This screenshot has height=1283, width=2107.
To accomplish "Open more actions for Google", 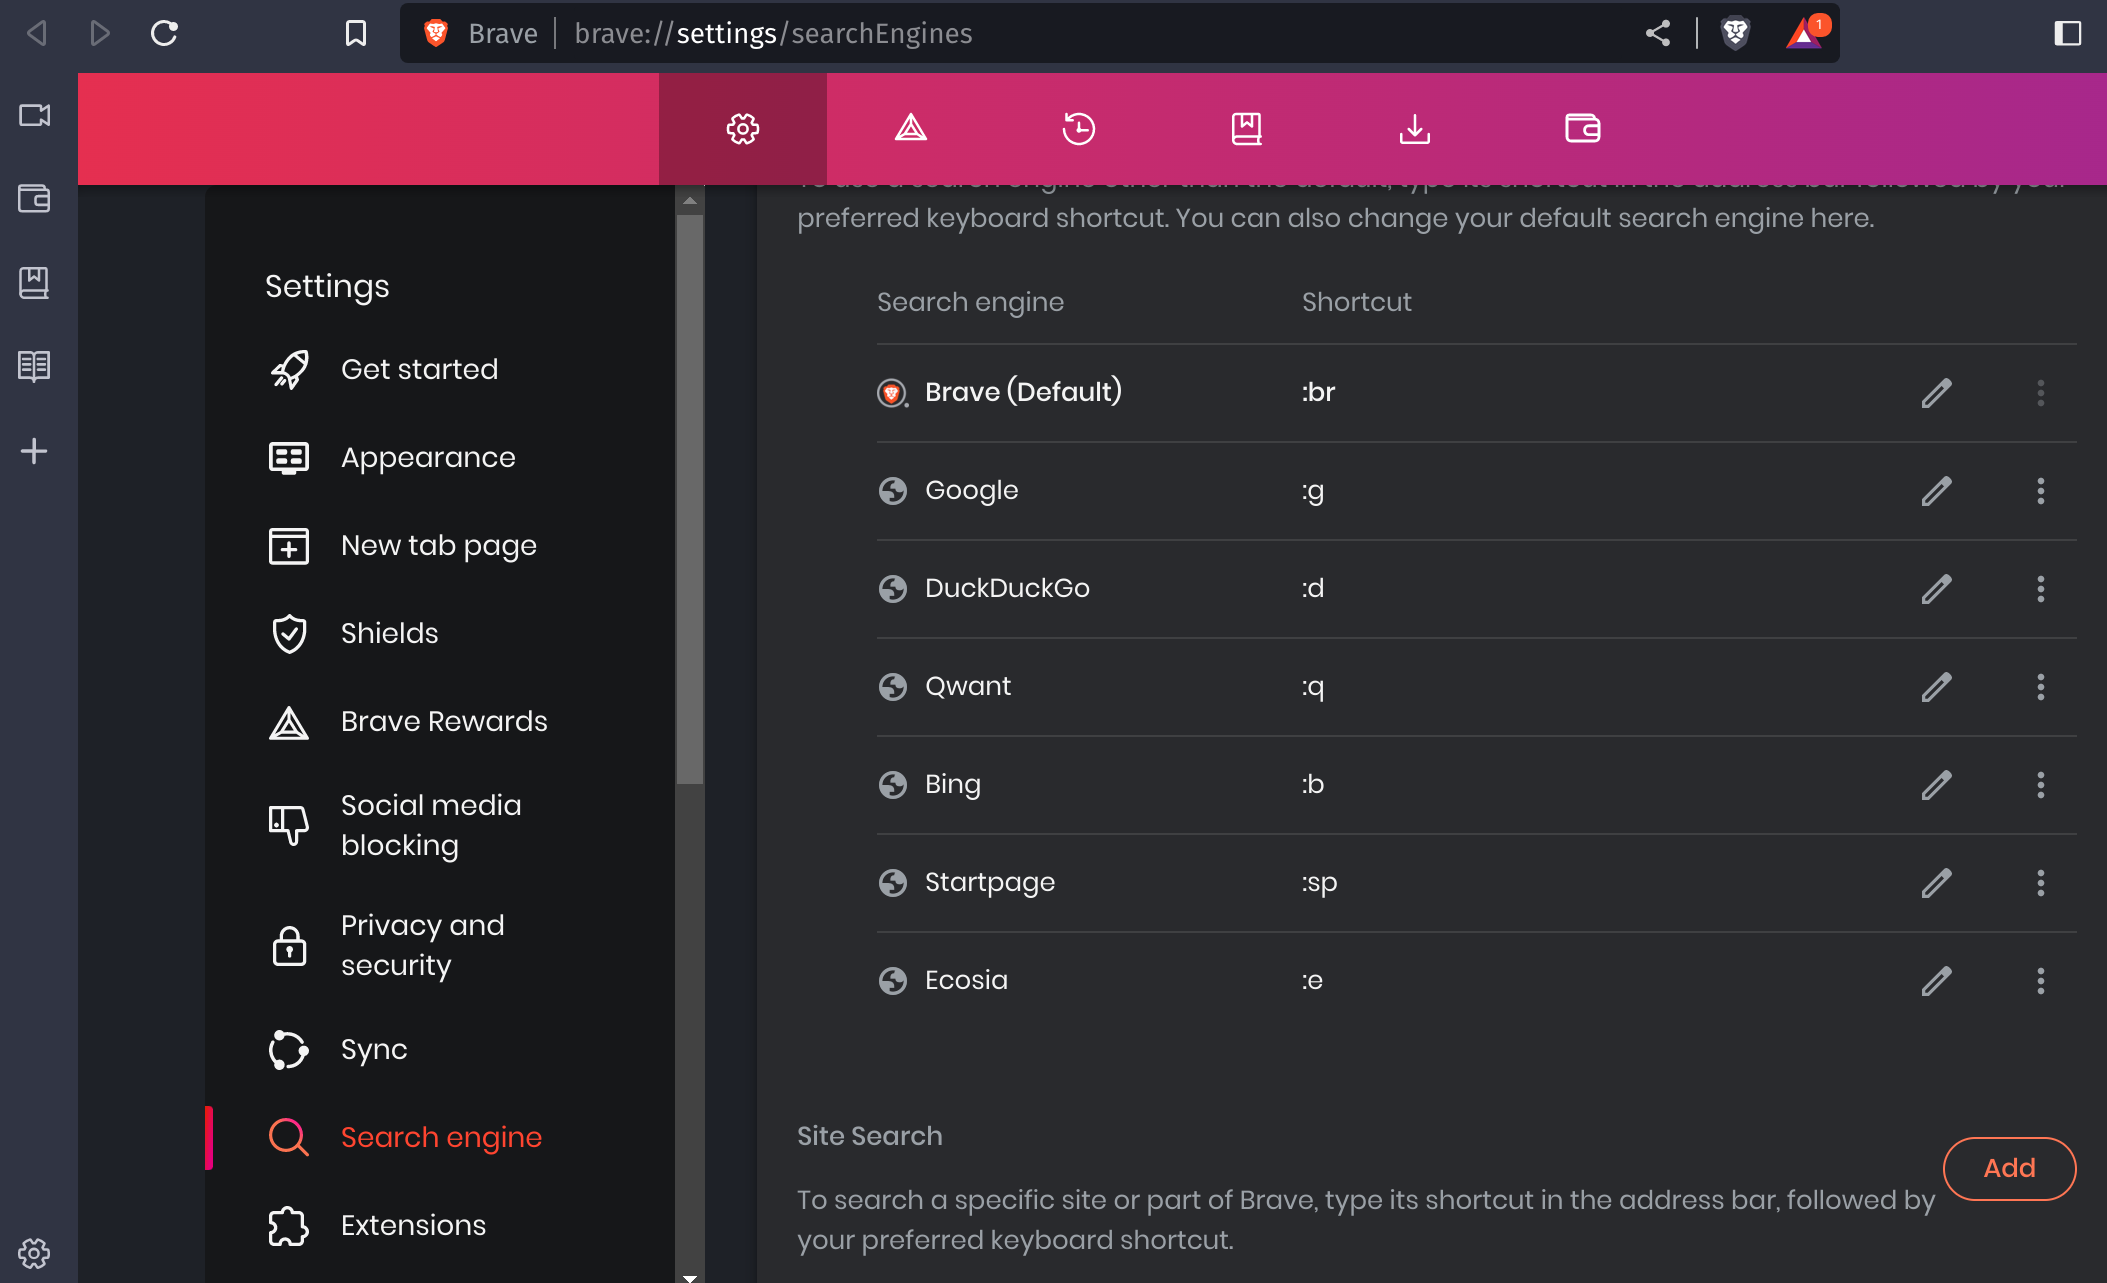I will [2041, 491].
